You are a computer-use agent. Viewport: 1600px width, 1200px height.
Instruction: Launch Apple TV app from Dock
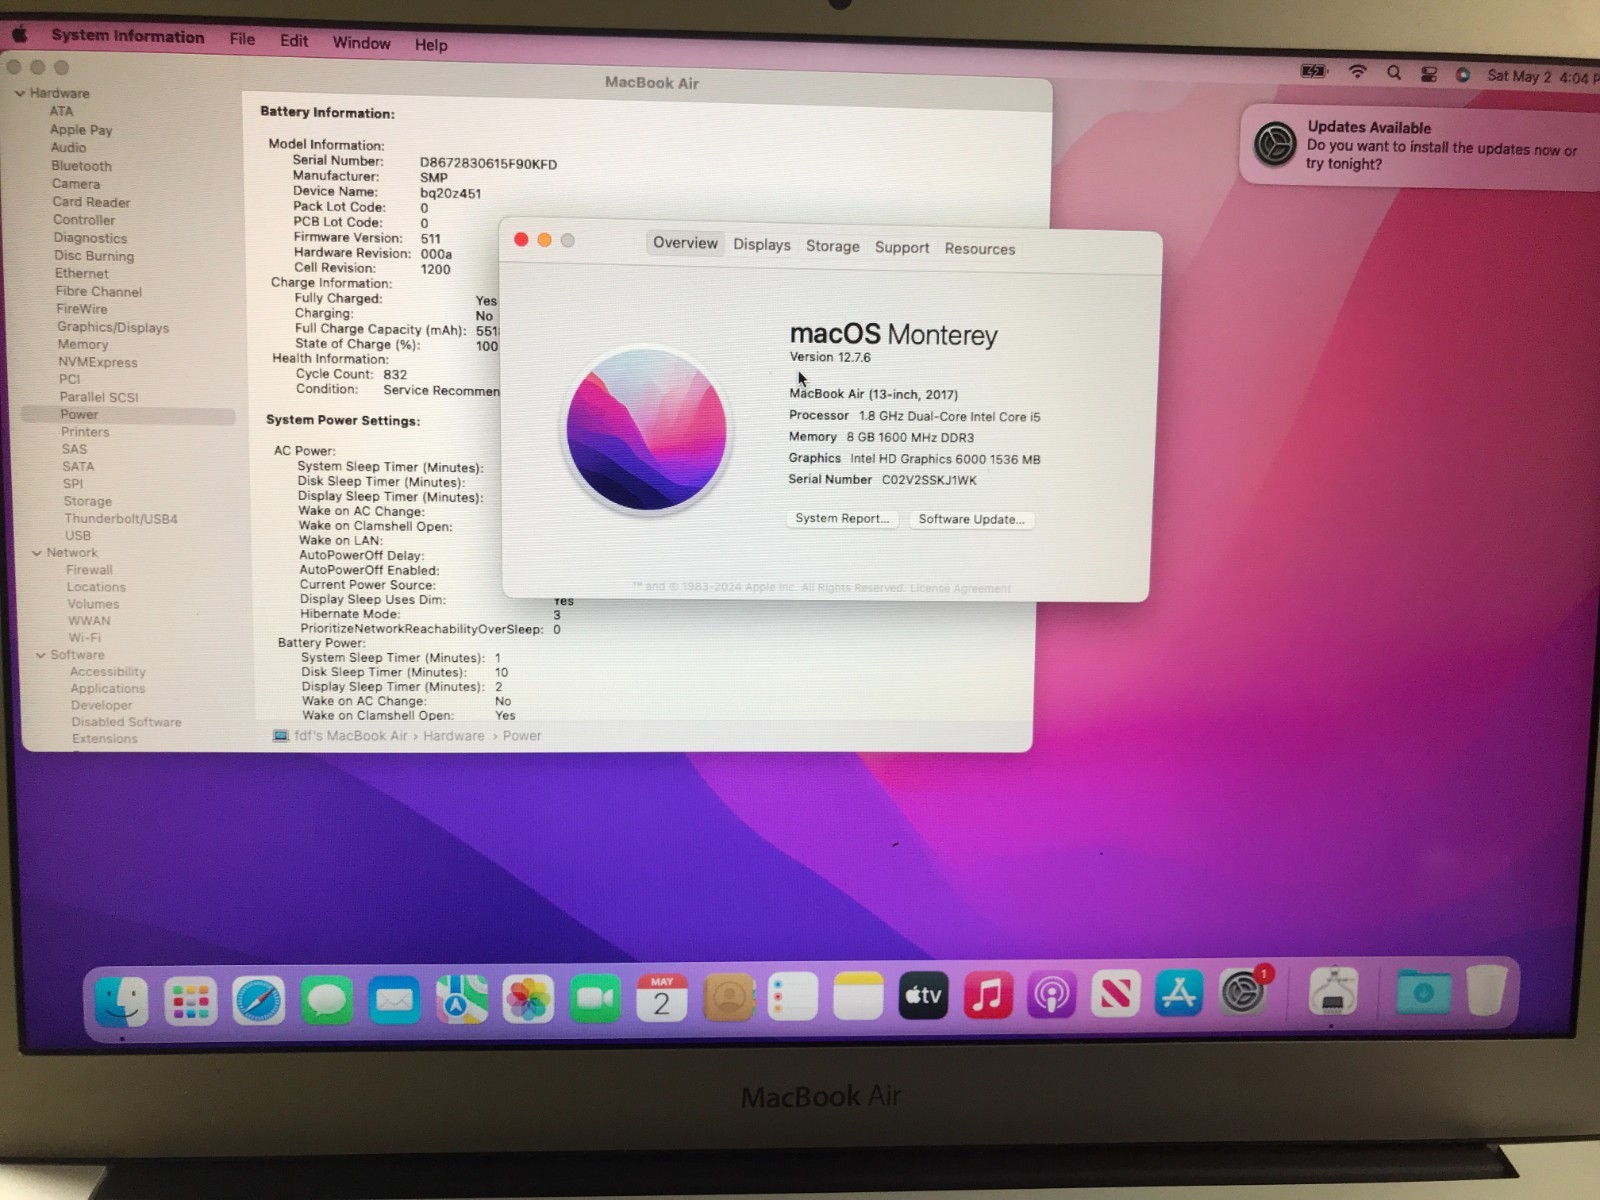pos(923,995)
